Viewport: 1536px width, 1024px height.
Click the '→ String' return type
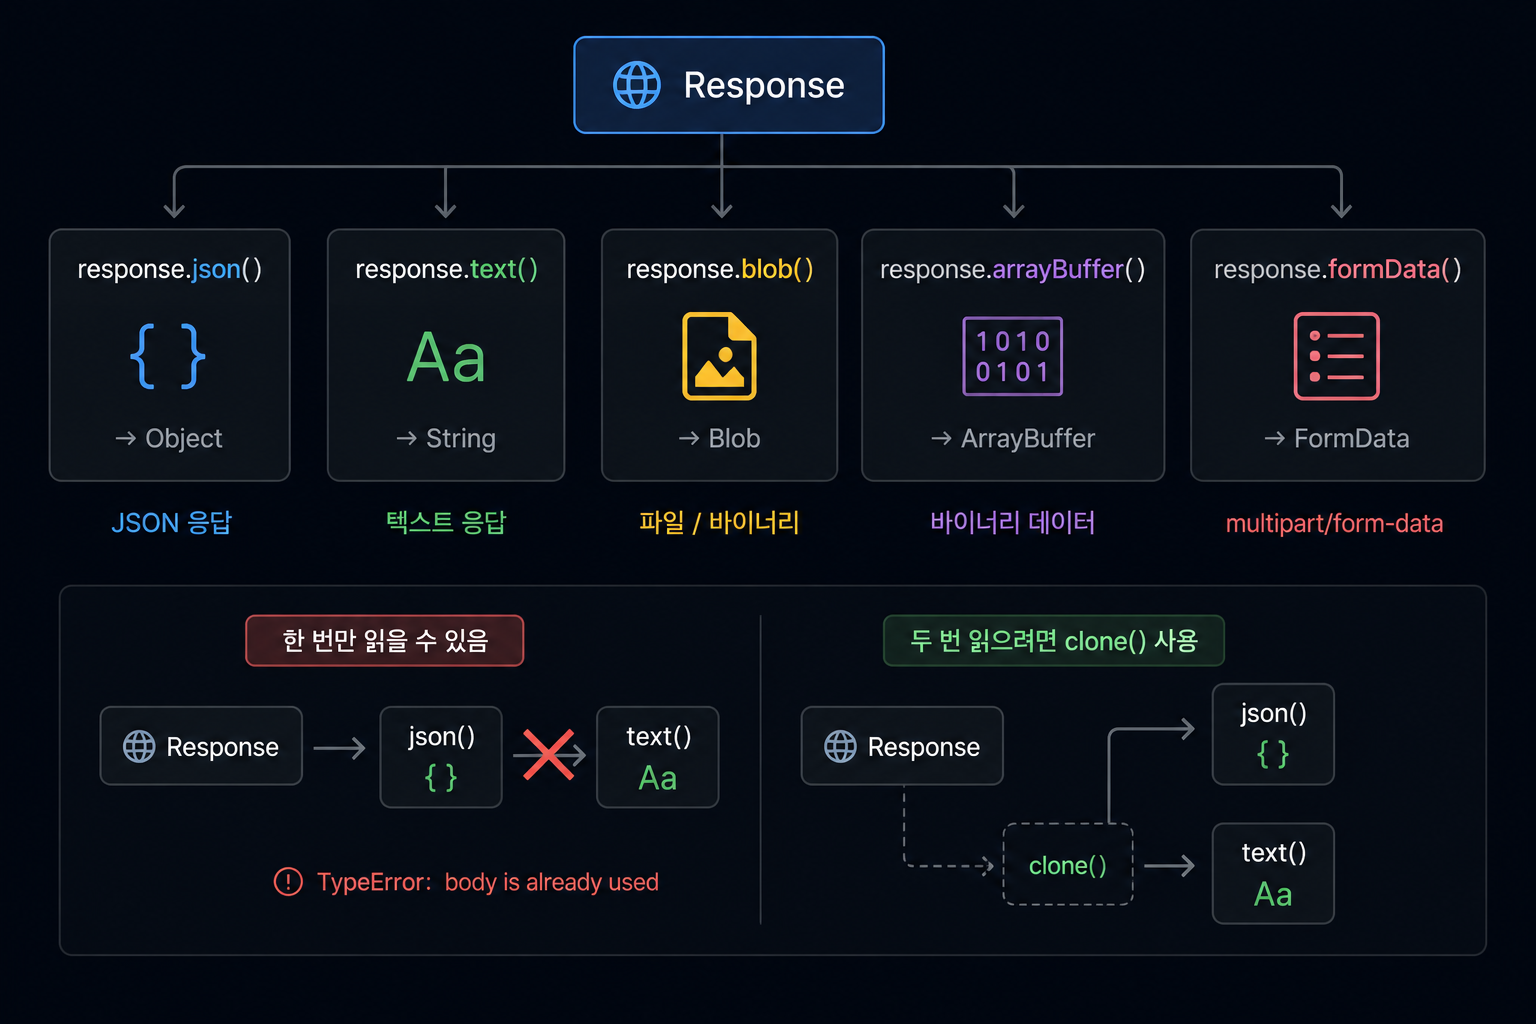(x=446, y=438)
